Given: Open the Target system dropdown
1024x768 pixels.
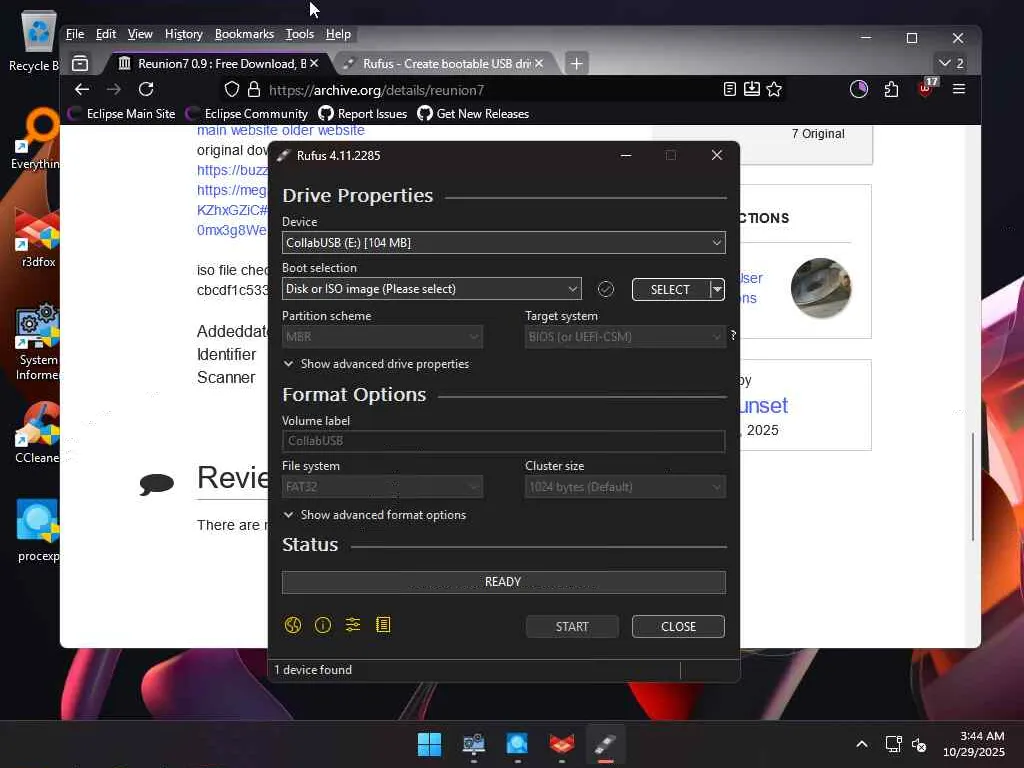Looking at the screenshot, I should pyautogui.click(x=625, y=337).
